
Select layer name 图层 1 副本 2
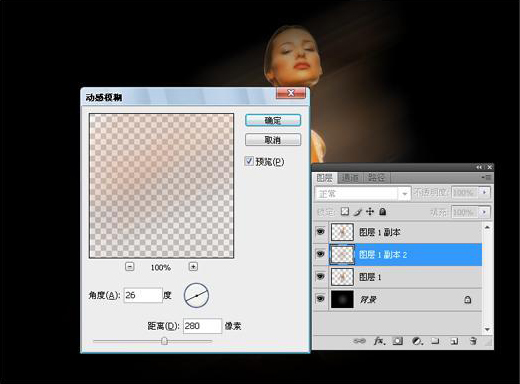point(383,255)
